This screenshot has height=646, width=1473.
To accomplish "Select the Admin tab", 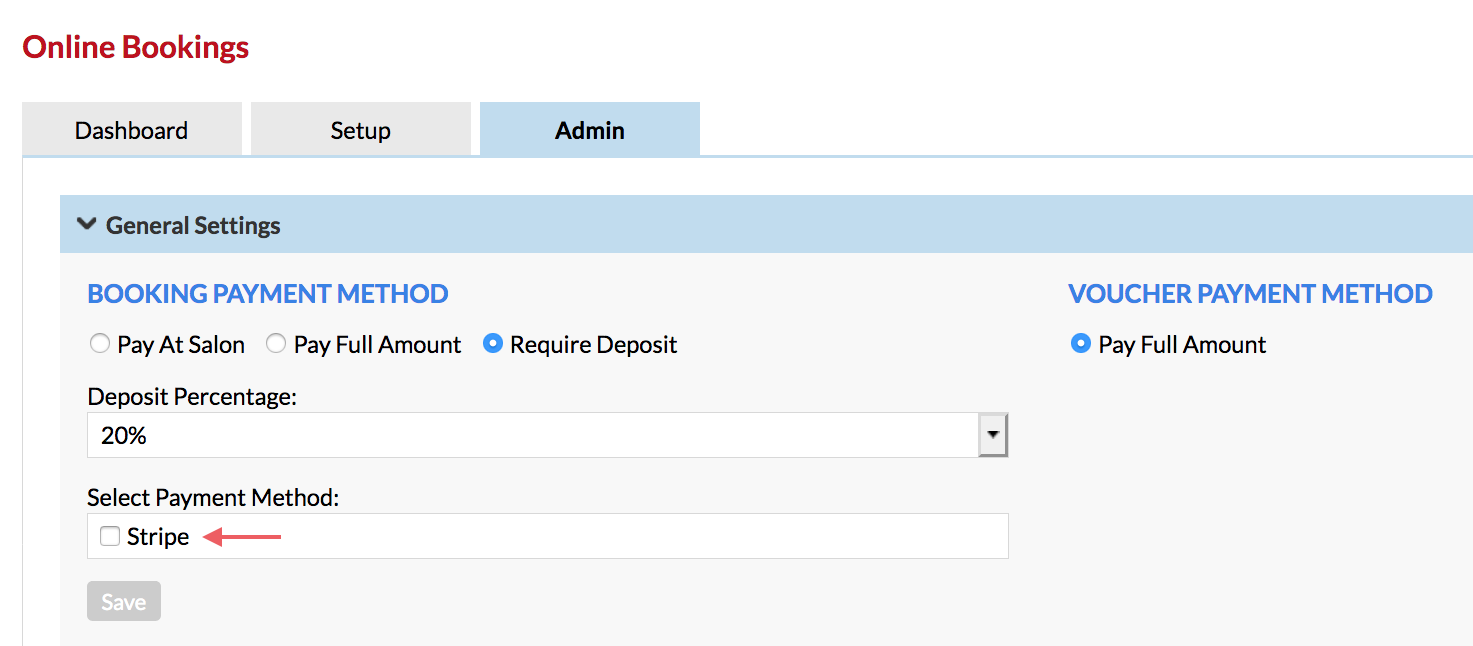I will point(590,129).
